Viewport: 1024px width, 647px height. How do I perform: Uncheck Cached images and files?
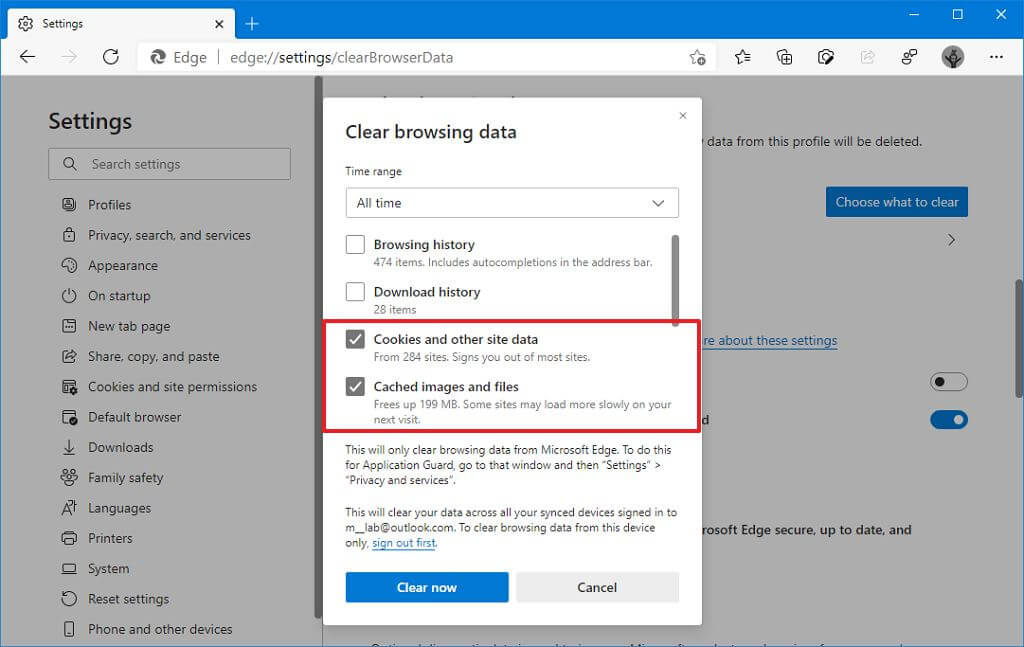point(355,386)
